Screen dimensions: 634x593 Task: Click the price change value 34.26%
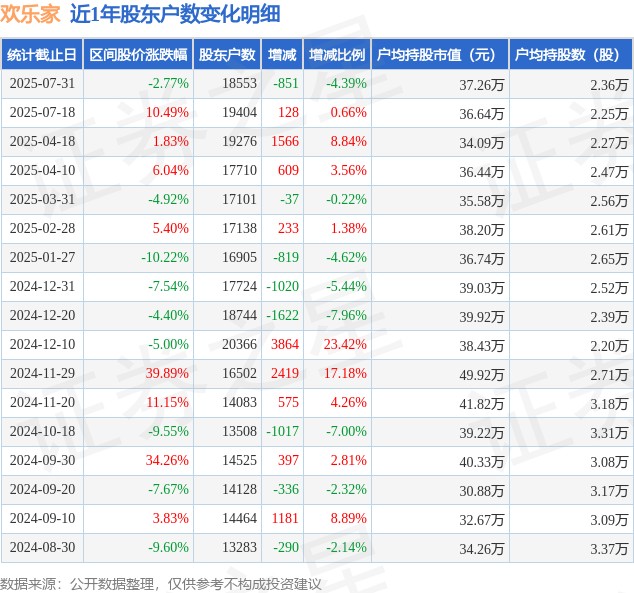pyautogui.click(x=167, y=460)
